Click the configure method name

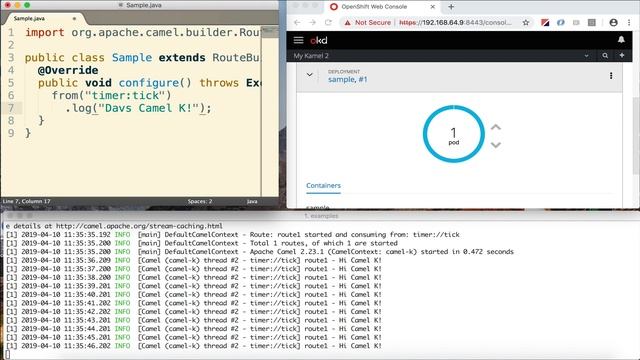[149, 83]
